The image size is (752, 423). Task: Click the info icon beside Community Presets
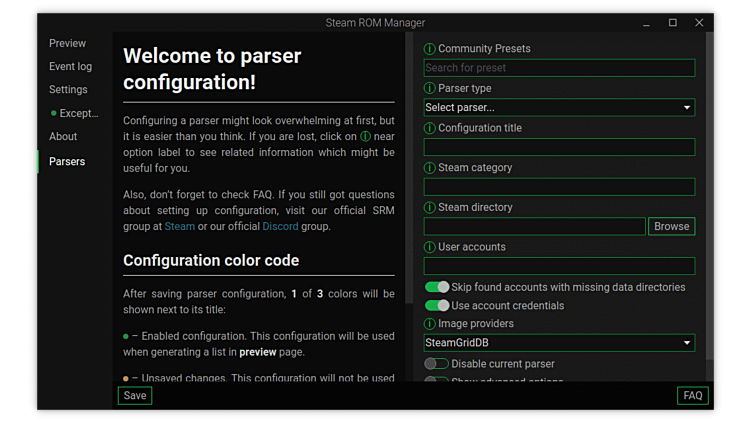pos(429,49)
